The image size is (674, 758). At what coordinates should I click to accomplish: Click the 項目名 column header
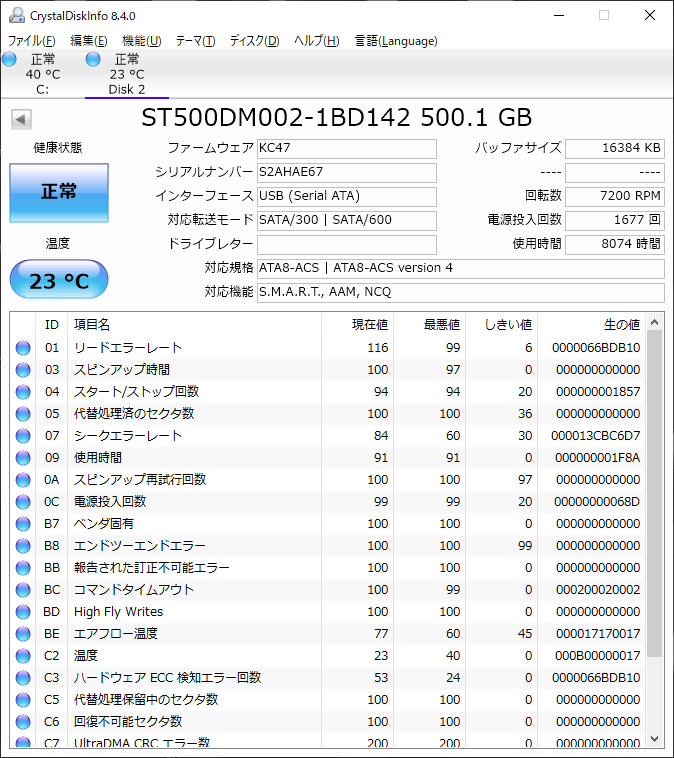pos(194,325)
